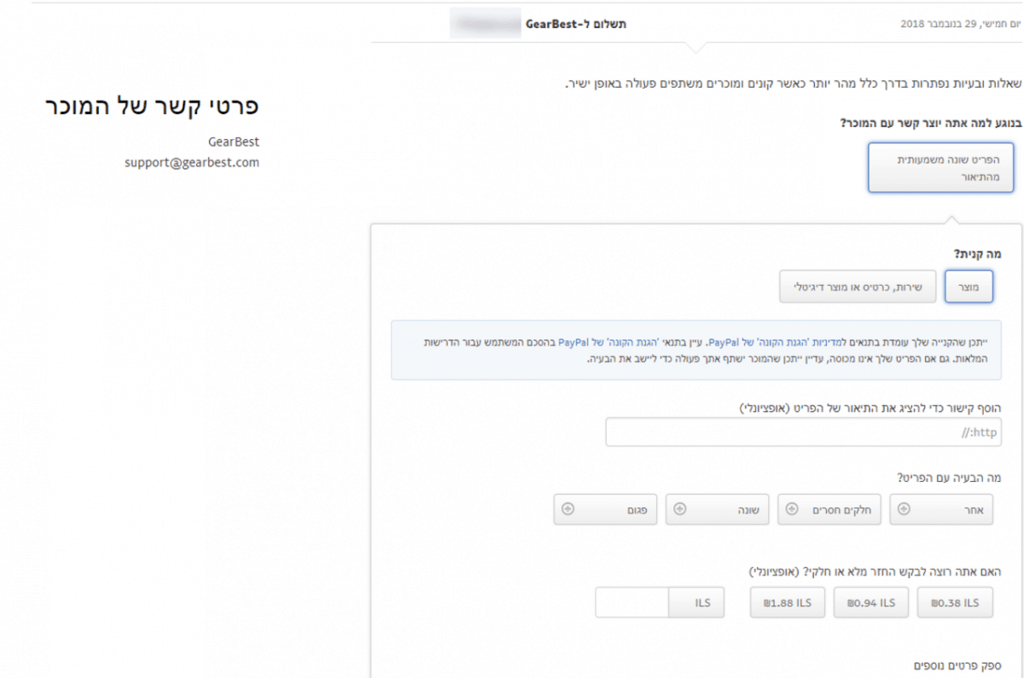The image size is (1024, 678).
Task: Pick the ₪0.38 ILS refund amount
Action: (x=955, y=602)
